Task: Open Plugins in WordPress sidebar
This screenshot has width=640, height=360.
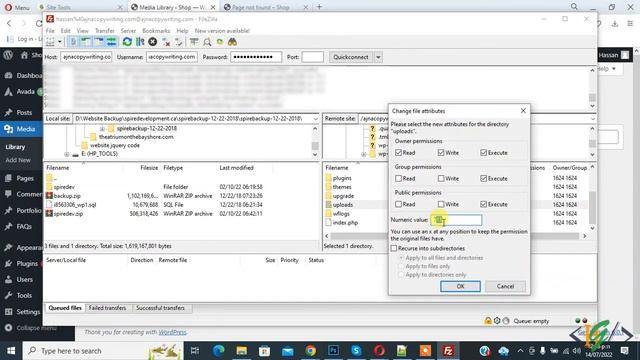Action: (x=21, y=264)
